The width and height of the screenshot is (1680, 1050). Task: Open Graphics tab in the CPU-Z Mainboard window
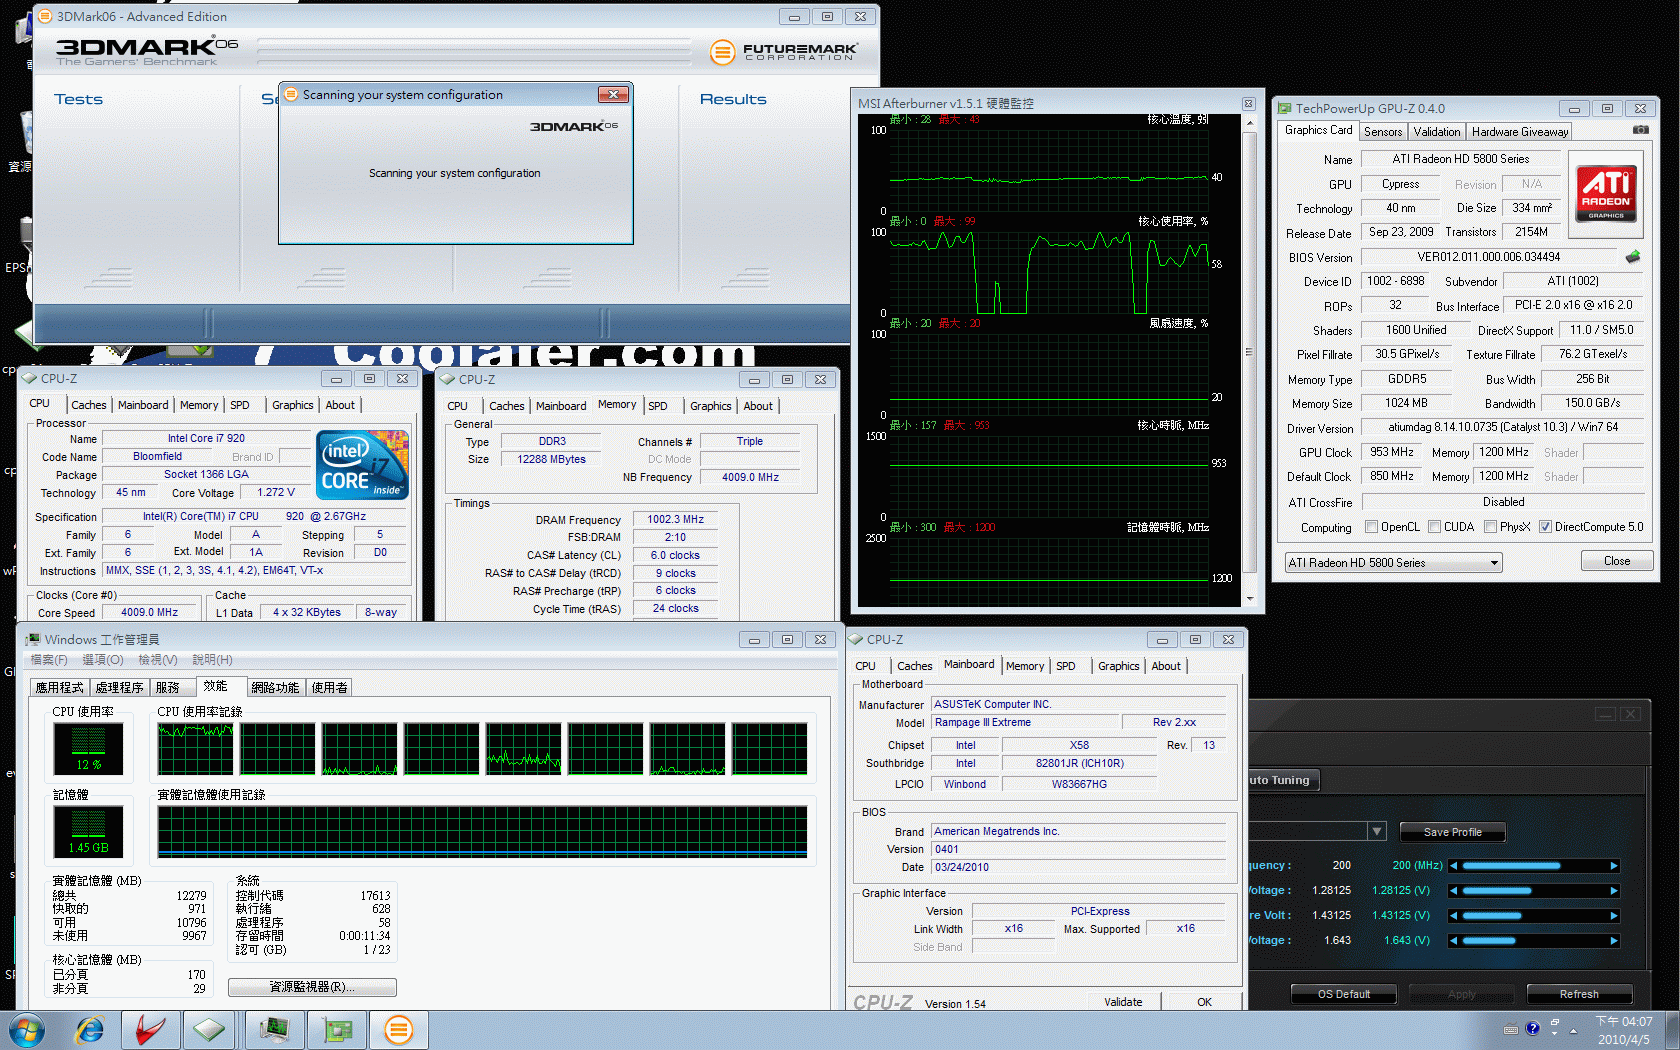[1118, 666]
